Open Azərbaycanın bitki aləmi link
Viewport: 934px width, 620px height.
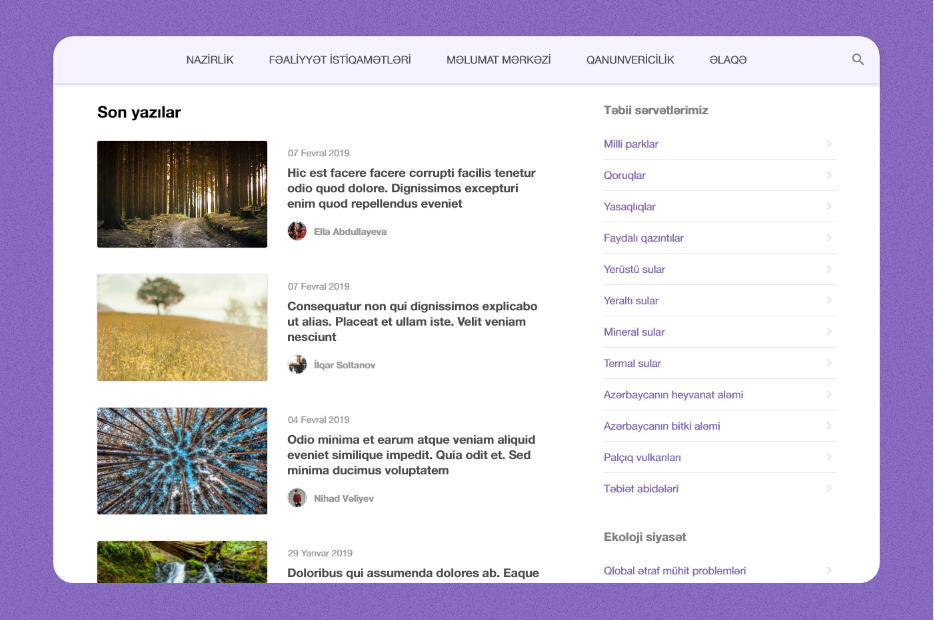coord(662,426)
